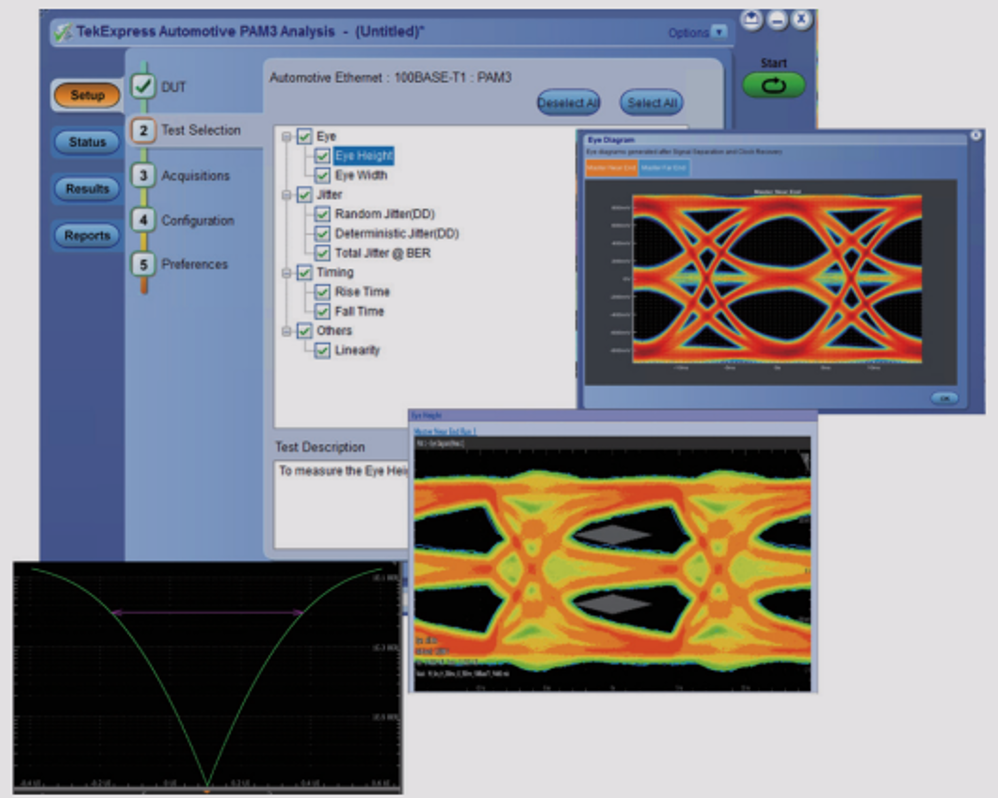Screen dimensions: 998x798
Task: Switch to Master Far End tab in Eye Diagram
Action: (663, 168)
